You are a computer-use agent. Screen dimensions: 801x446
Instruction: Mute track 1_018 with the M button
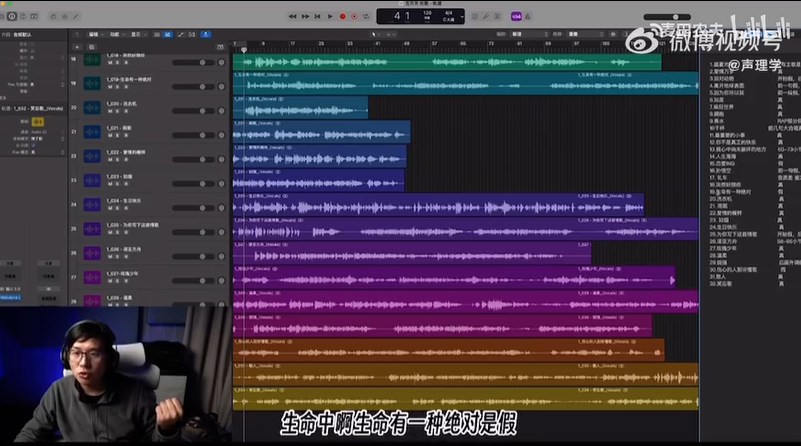click(x=110, y=63)
